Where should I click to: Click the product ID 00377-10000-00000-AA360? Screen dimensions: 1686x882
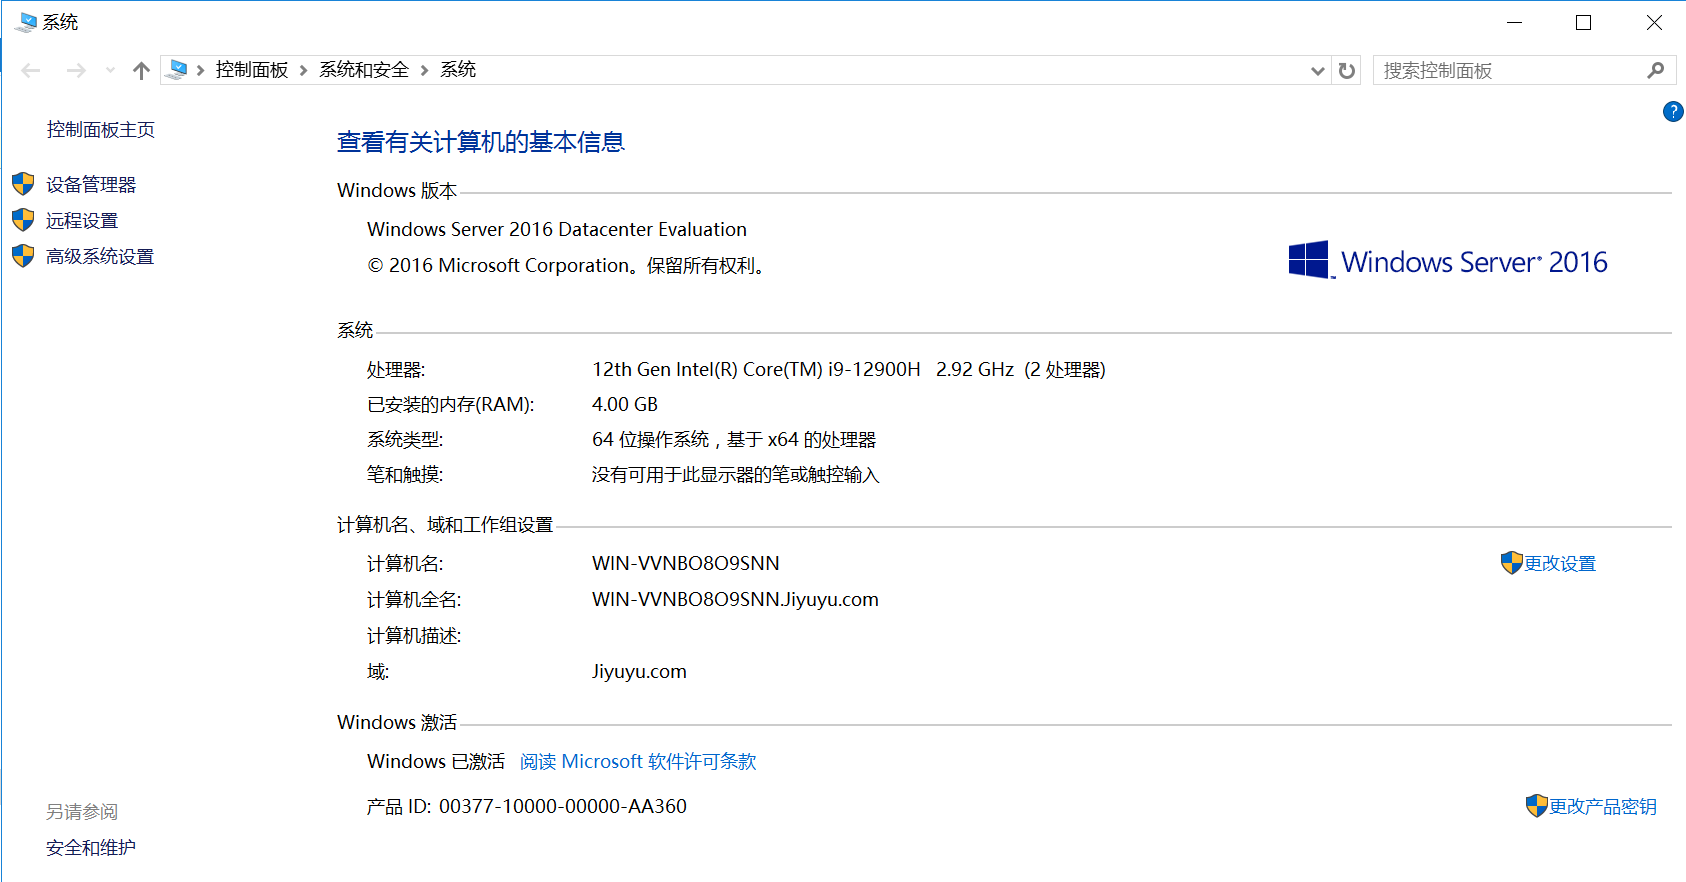point(563,807)
